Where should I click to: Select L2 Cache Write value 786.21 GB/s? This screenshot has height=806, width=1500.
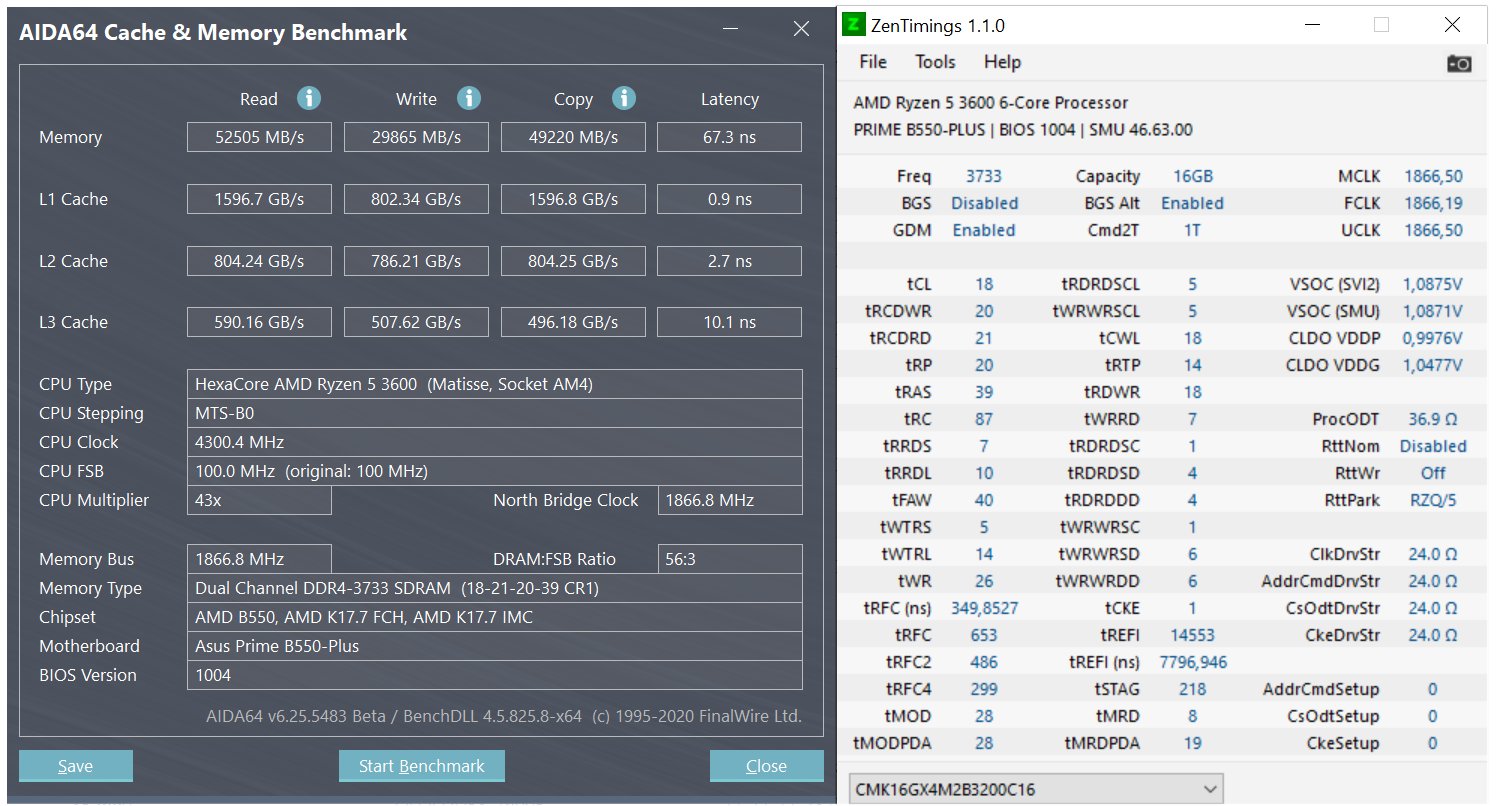[x=416, y=261]
